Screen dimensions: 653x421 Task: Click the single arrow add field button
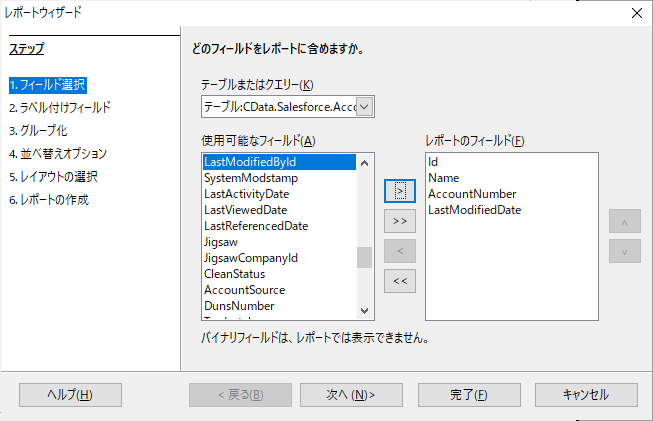(x=399, y=189)
